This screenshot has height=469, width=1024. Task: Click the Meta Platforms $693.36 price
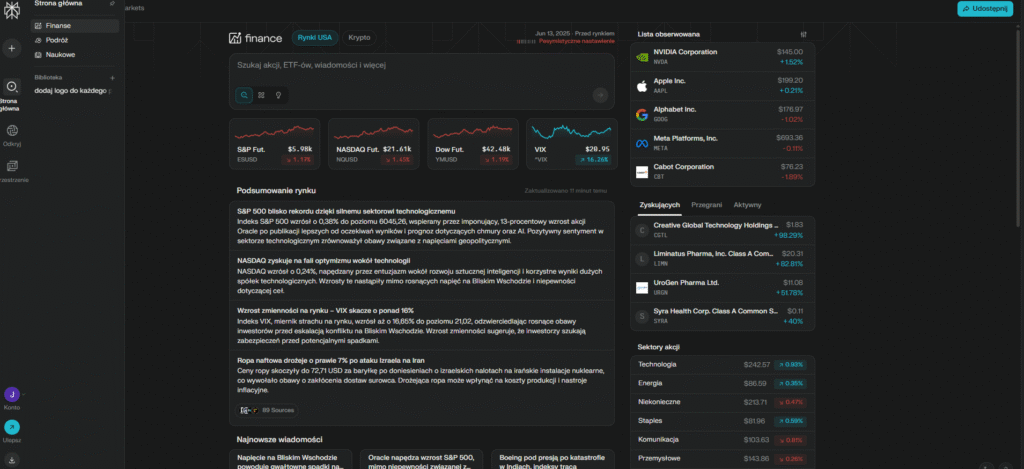(790, 138)
